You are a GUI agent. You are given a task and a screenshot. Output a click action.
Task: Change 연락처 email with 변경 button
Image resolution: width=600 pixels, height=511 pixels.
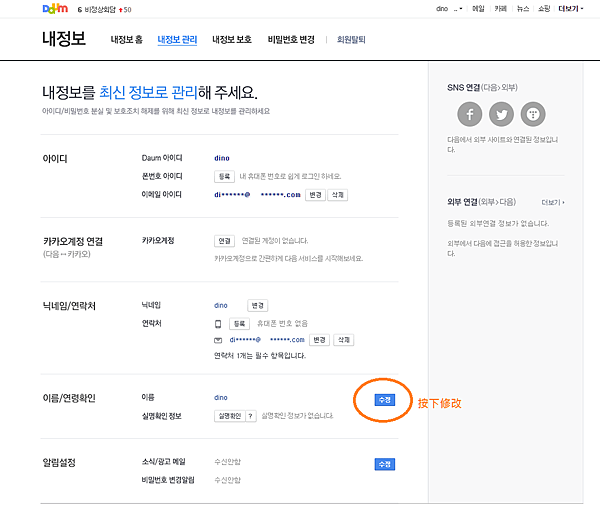pyautogui.click(x=320, y=340)
